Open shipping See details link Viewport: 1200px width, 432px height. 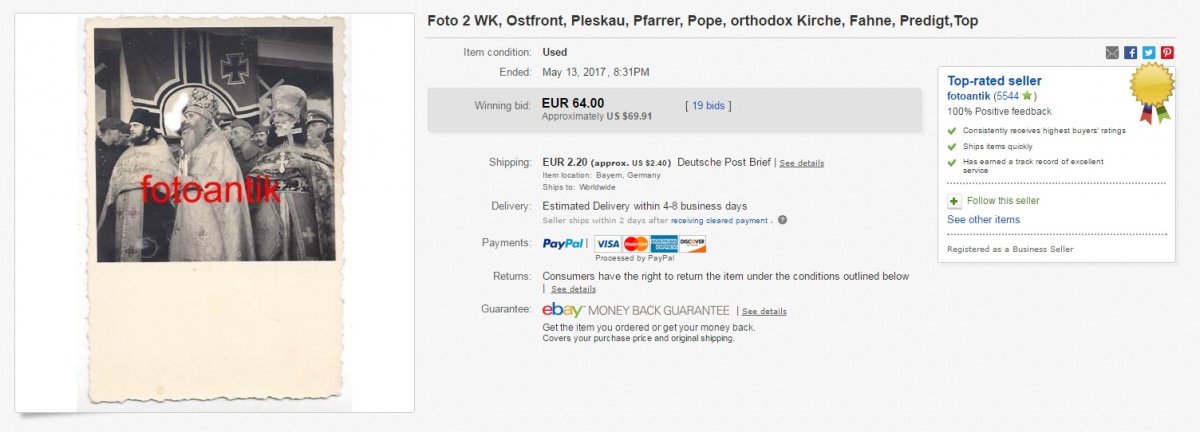tap(801, 163)
